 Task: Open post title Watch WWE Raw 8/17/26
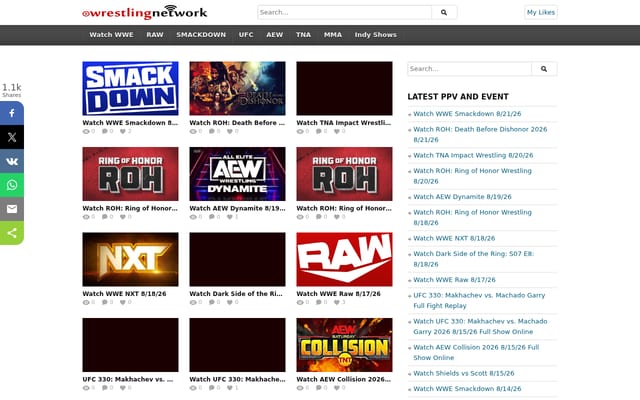click(x=338, y=293)
